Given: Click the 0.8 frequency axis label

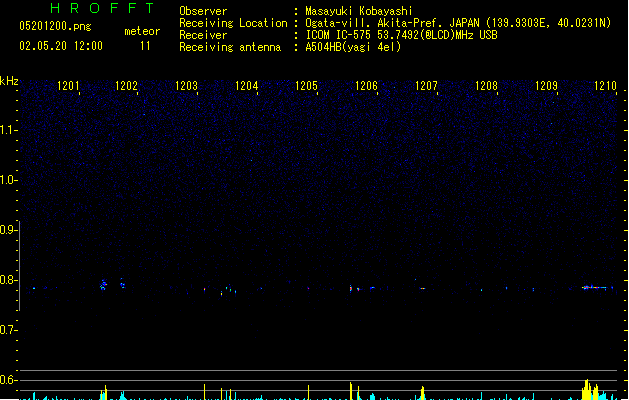Looking at the screenshot, I should click(x=8, y=280).
